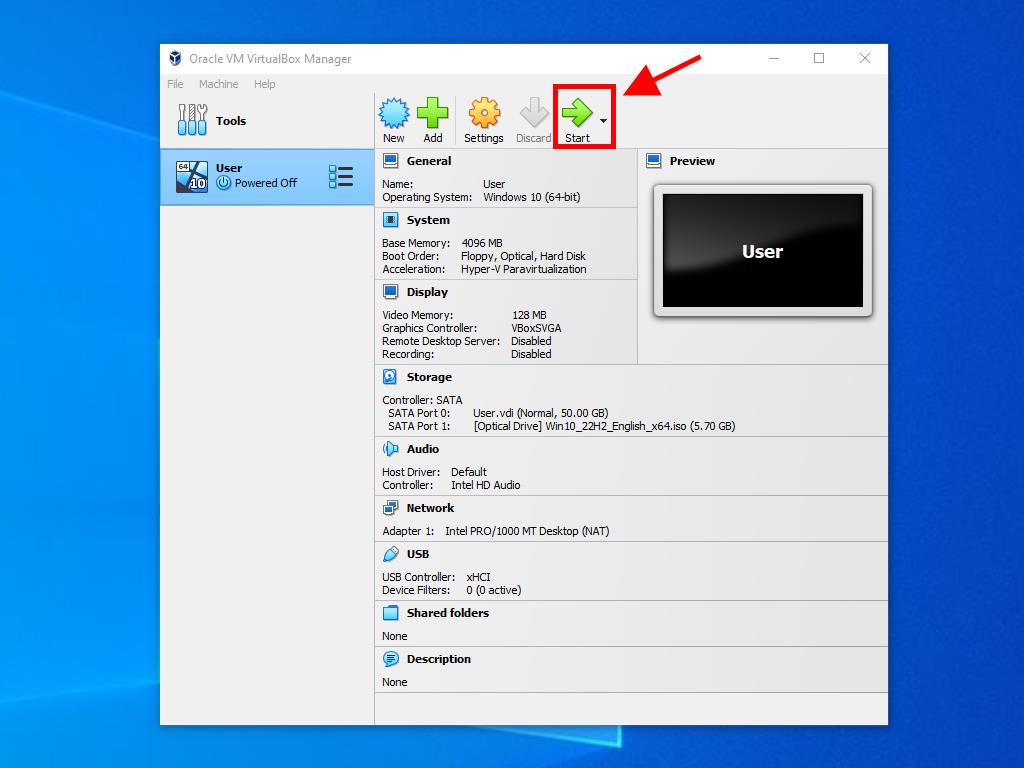Viewport: 1024px width, 768px height.
Task: Expand the Start button dropdown arrow
Action: tap(603, 121)
